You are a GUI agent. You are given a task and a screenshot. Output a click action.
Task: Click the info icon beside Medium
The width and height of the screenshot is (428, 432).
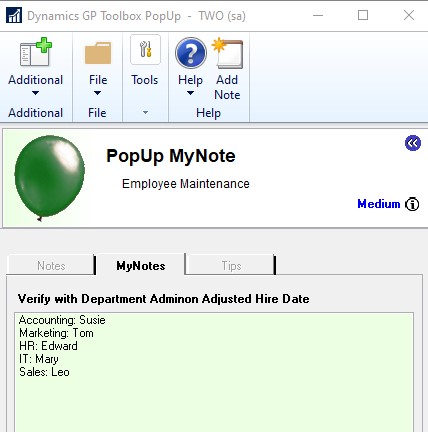coord(412,204)
